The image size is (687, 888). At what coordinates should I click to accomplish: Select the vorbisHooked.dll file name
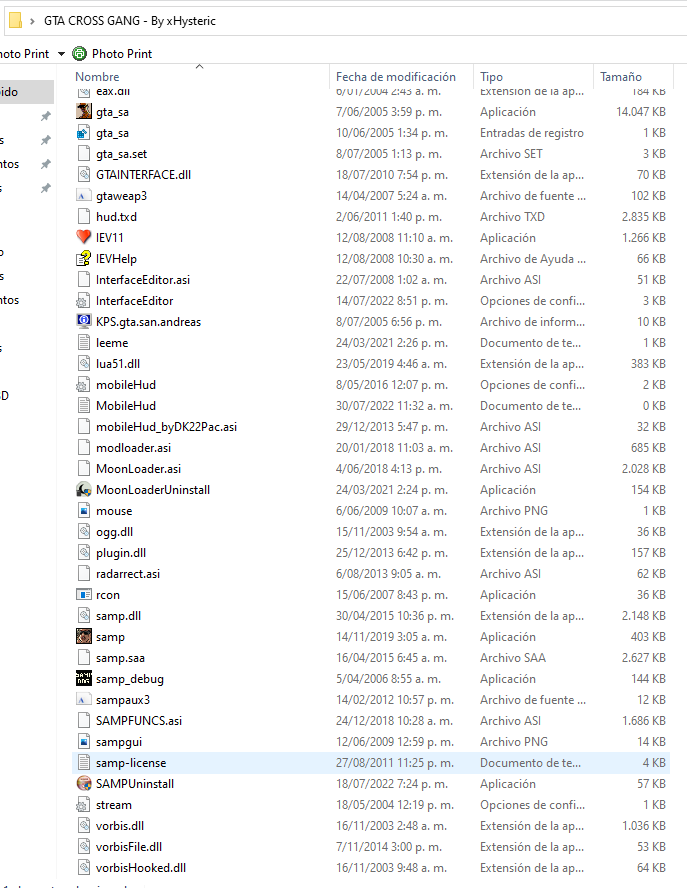coord(140,867)
